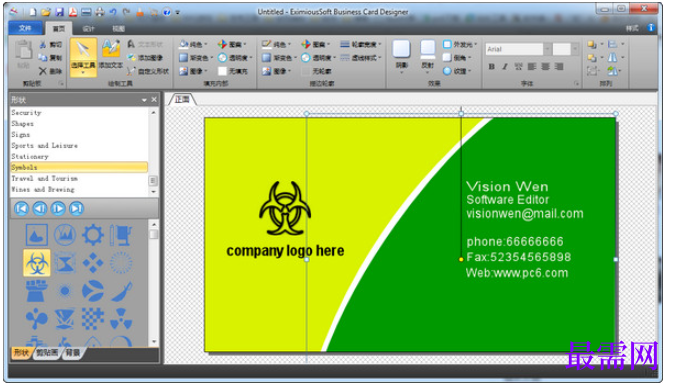Switch to the Design ribbon tab
Screen dimensions: 677x387
(x=89, y=29)
